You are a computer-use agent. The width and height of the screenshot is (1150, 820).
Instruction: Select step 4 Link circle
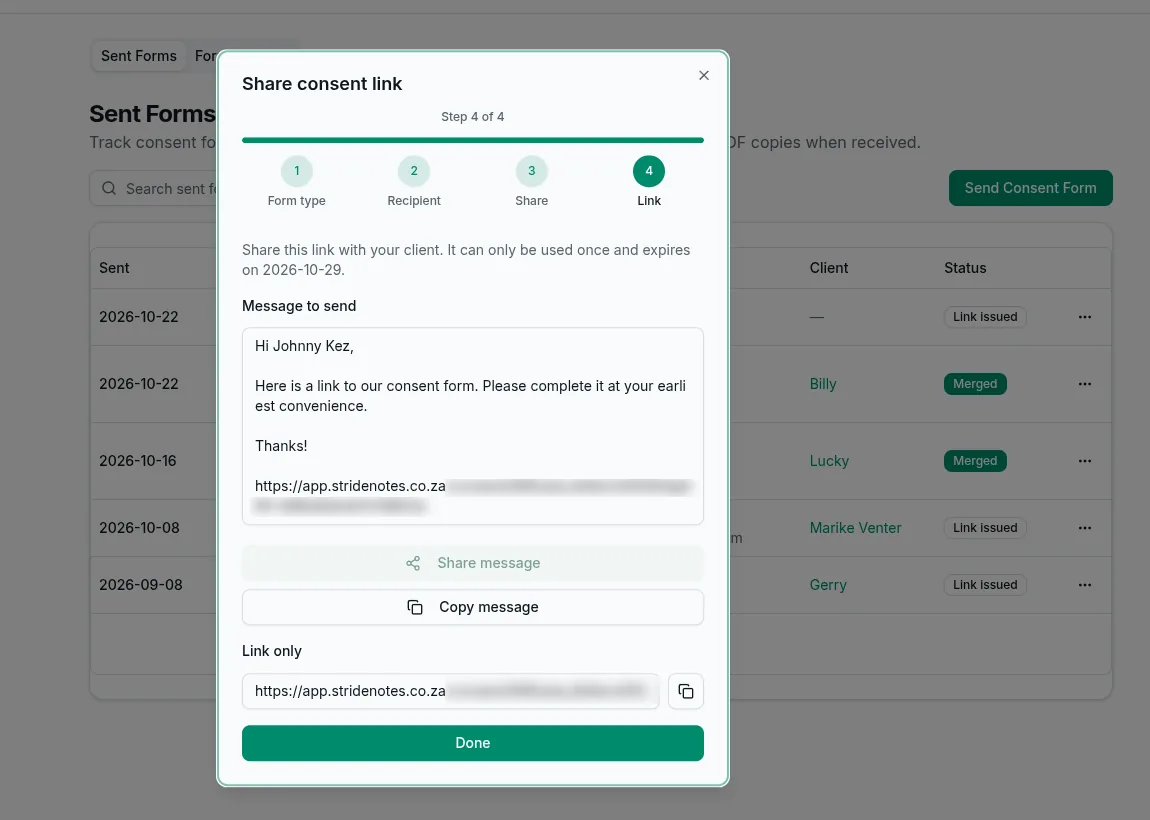(648, 171)
